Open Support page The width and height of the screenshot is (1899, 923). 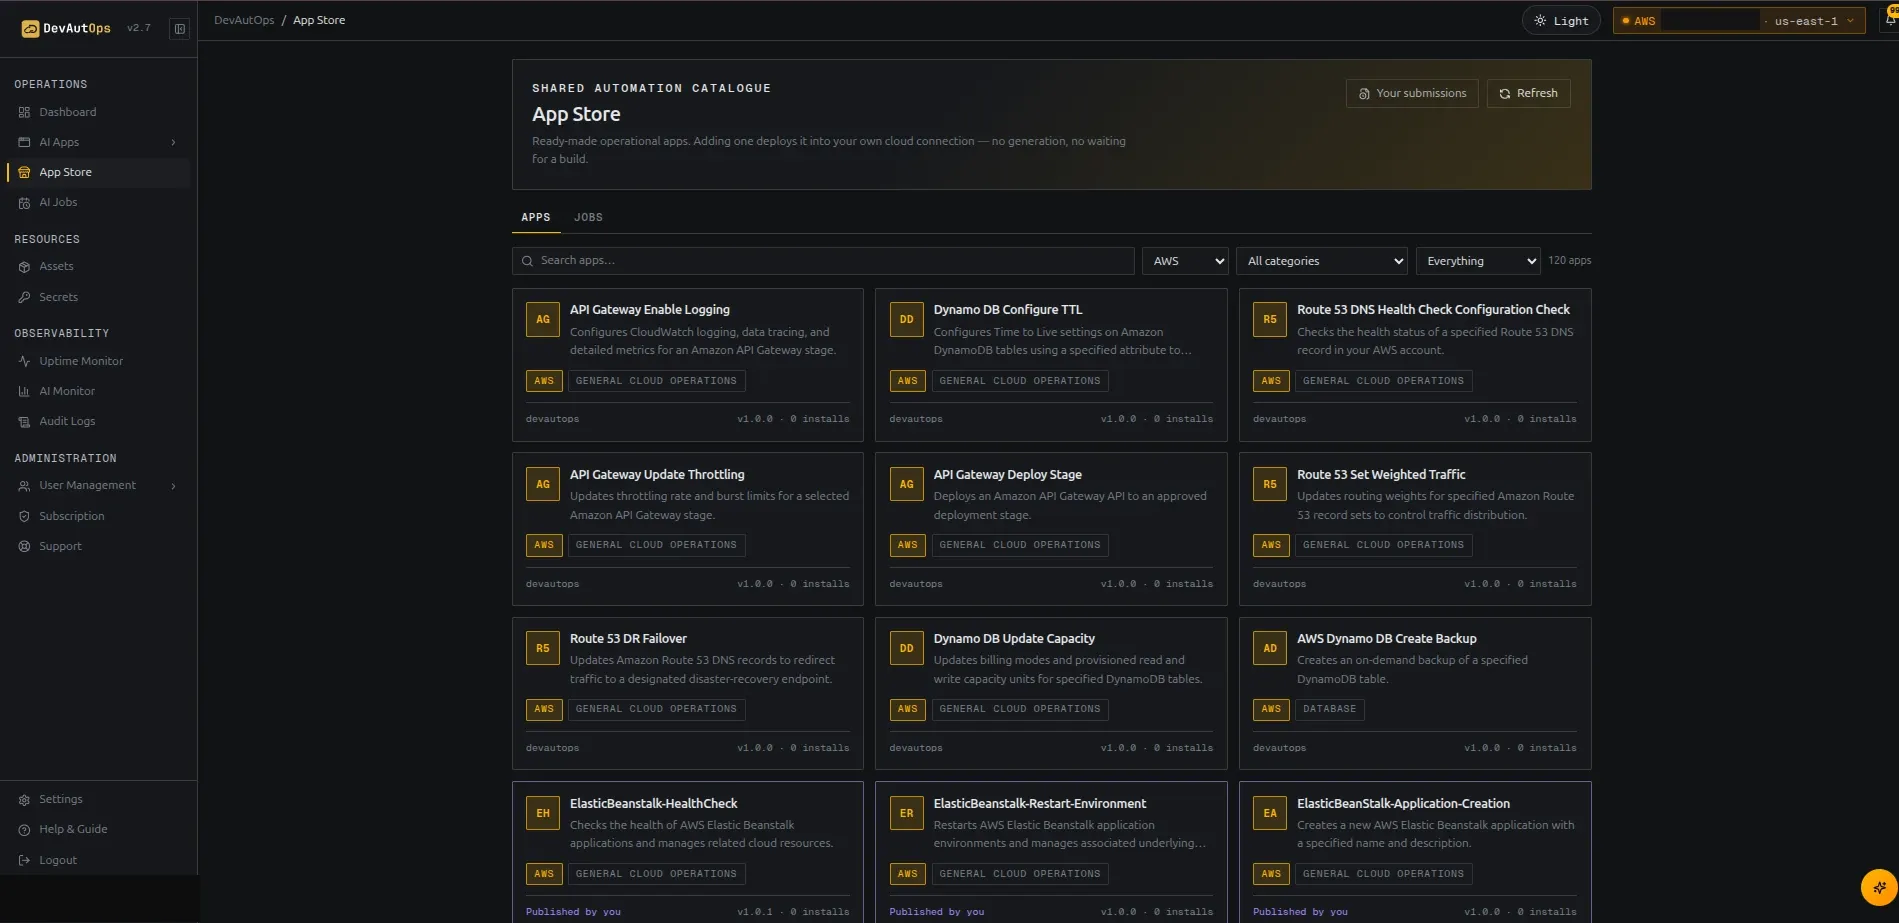click(97, 546)
